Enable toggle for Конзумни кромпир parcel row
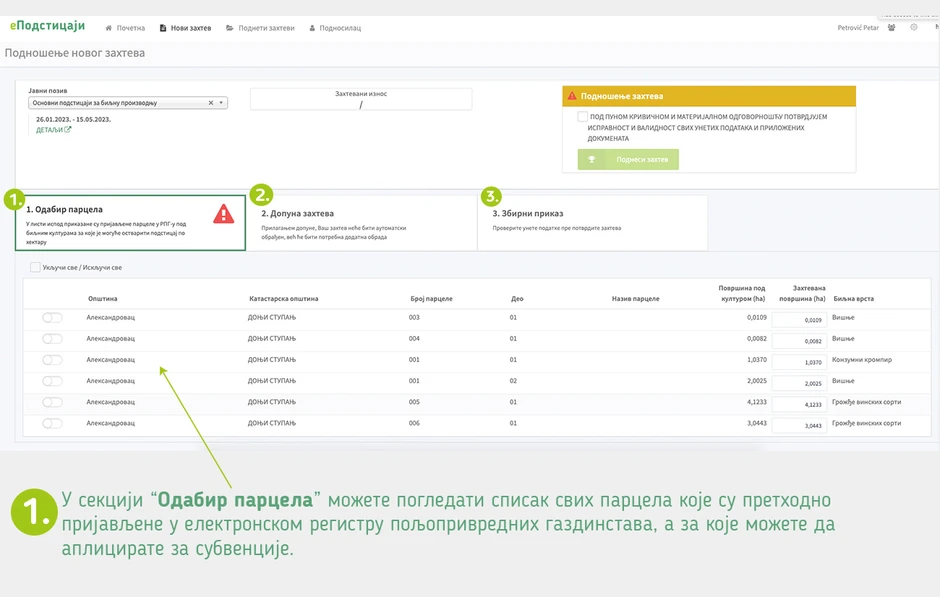940x597 pixels. 52,360
